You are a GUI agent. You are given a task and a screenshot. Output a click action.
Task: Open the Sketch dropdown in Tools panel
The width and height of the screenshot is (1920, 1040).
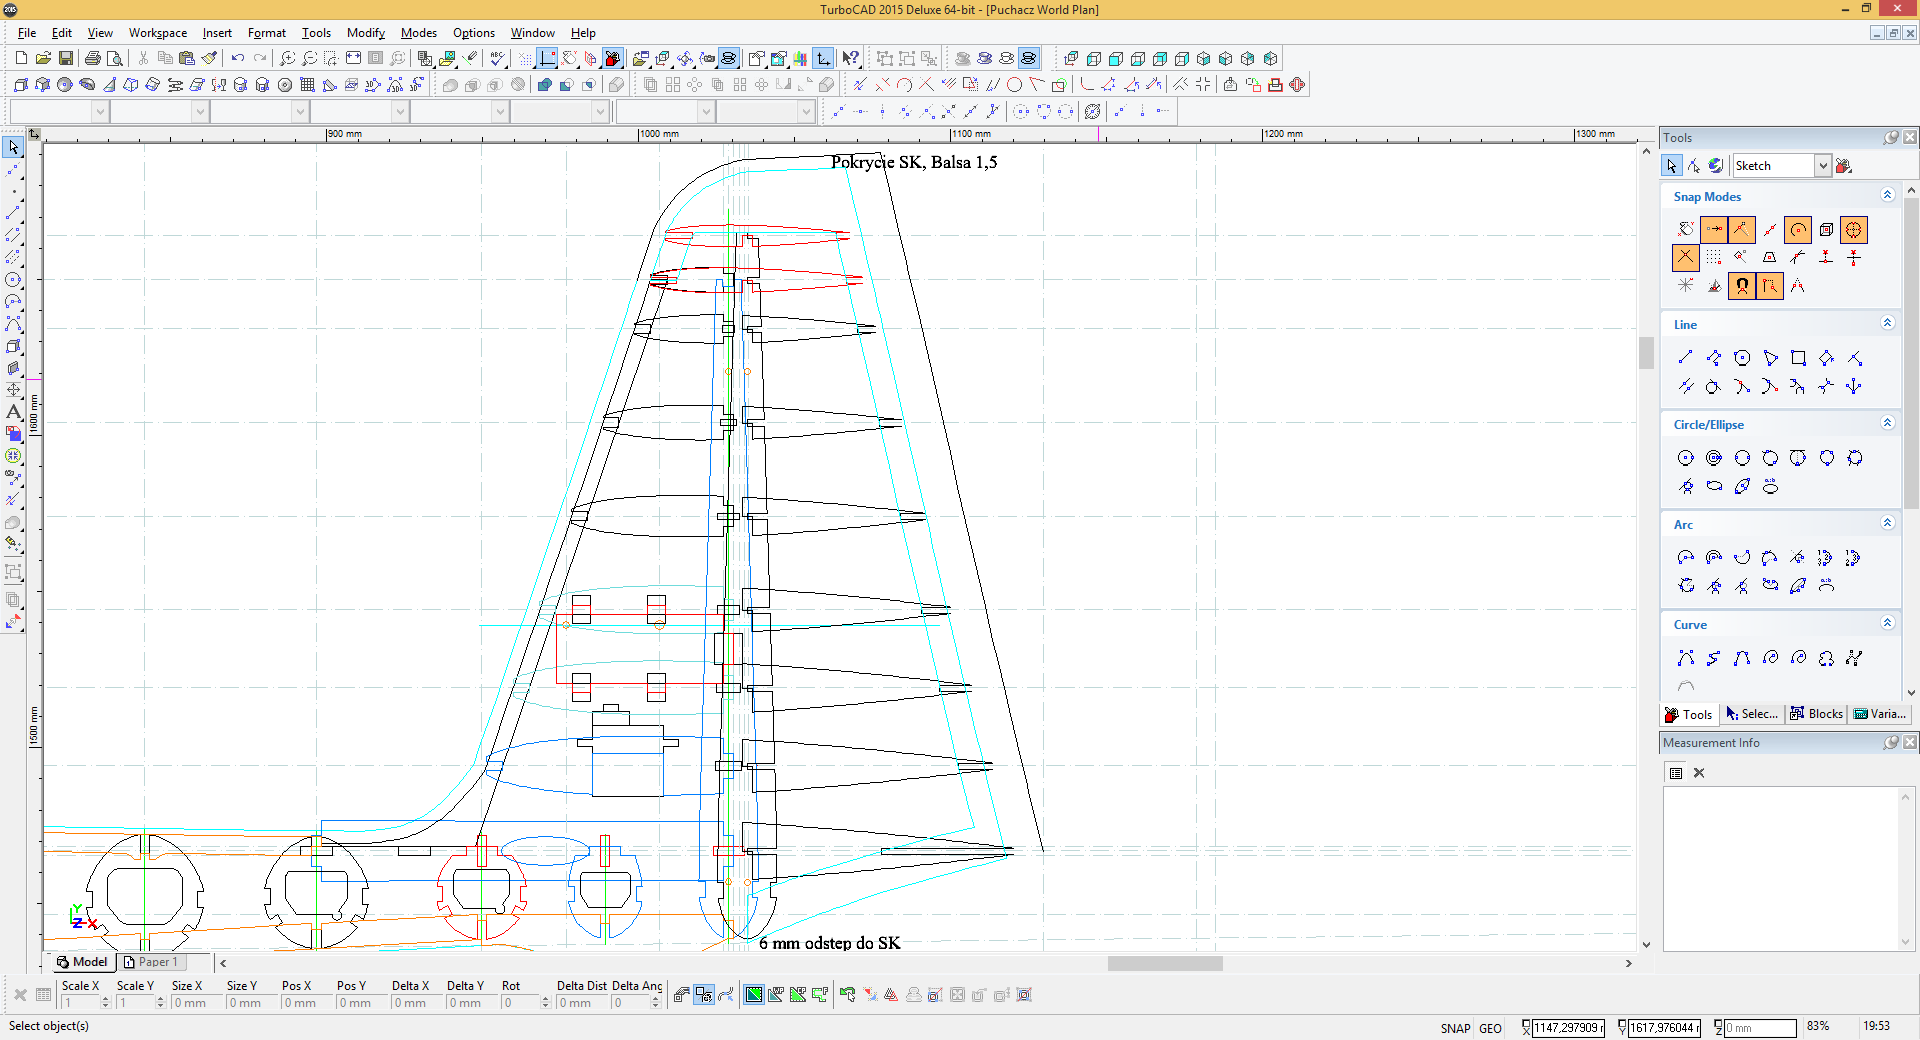pos(1822,166)
